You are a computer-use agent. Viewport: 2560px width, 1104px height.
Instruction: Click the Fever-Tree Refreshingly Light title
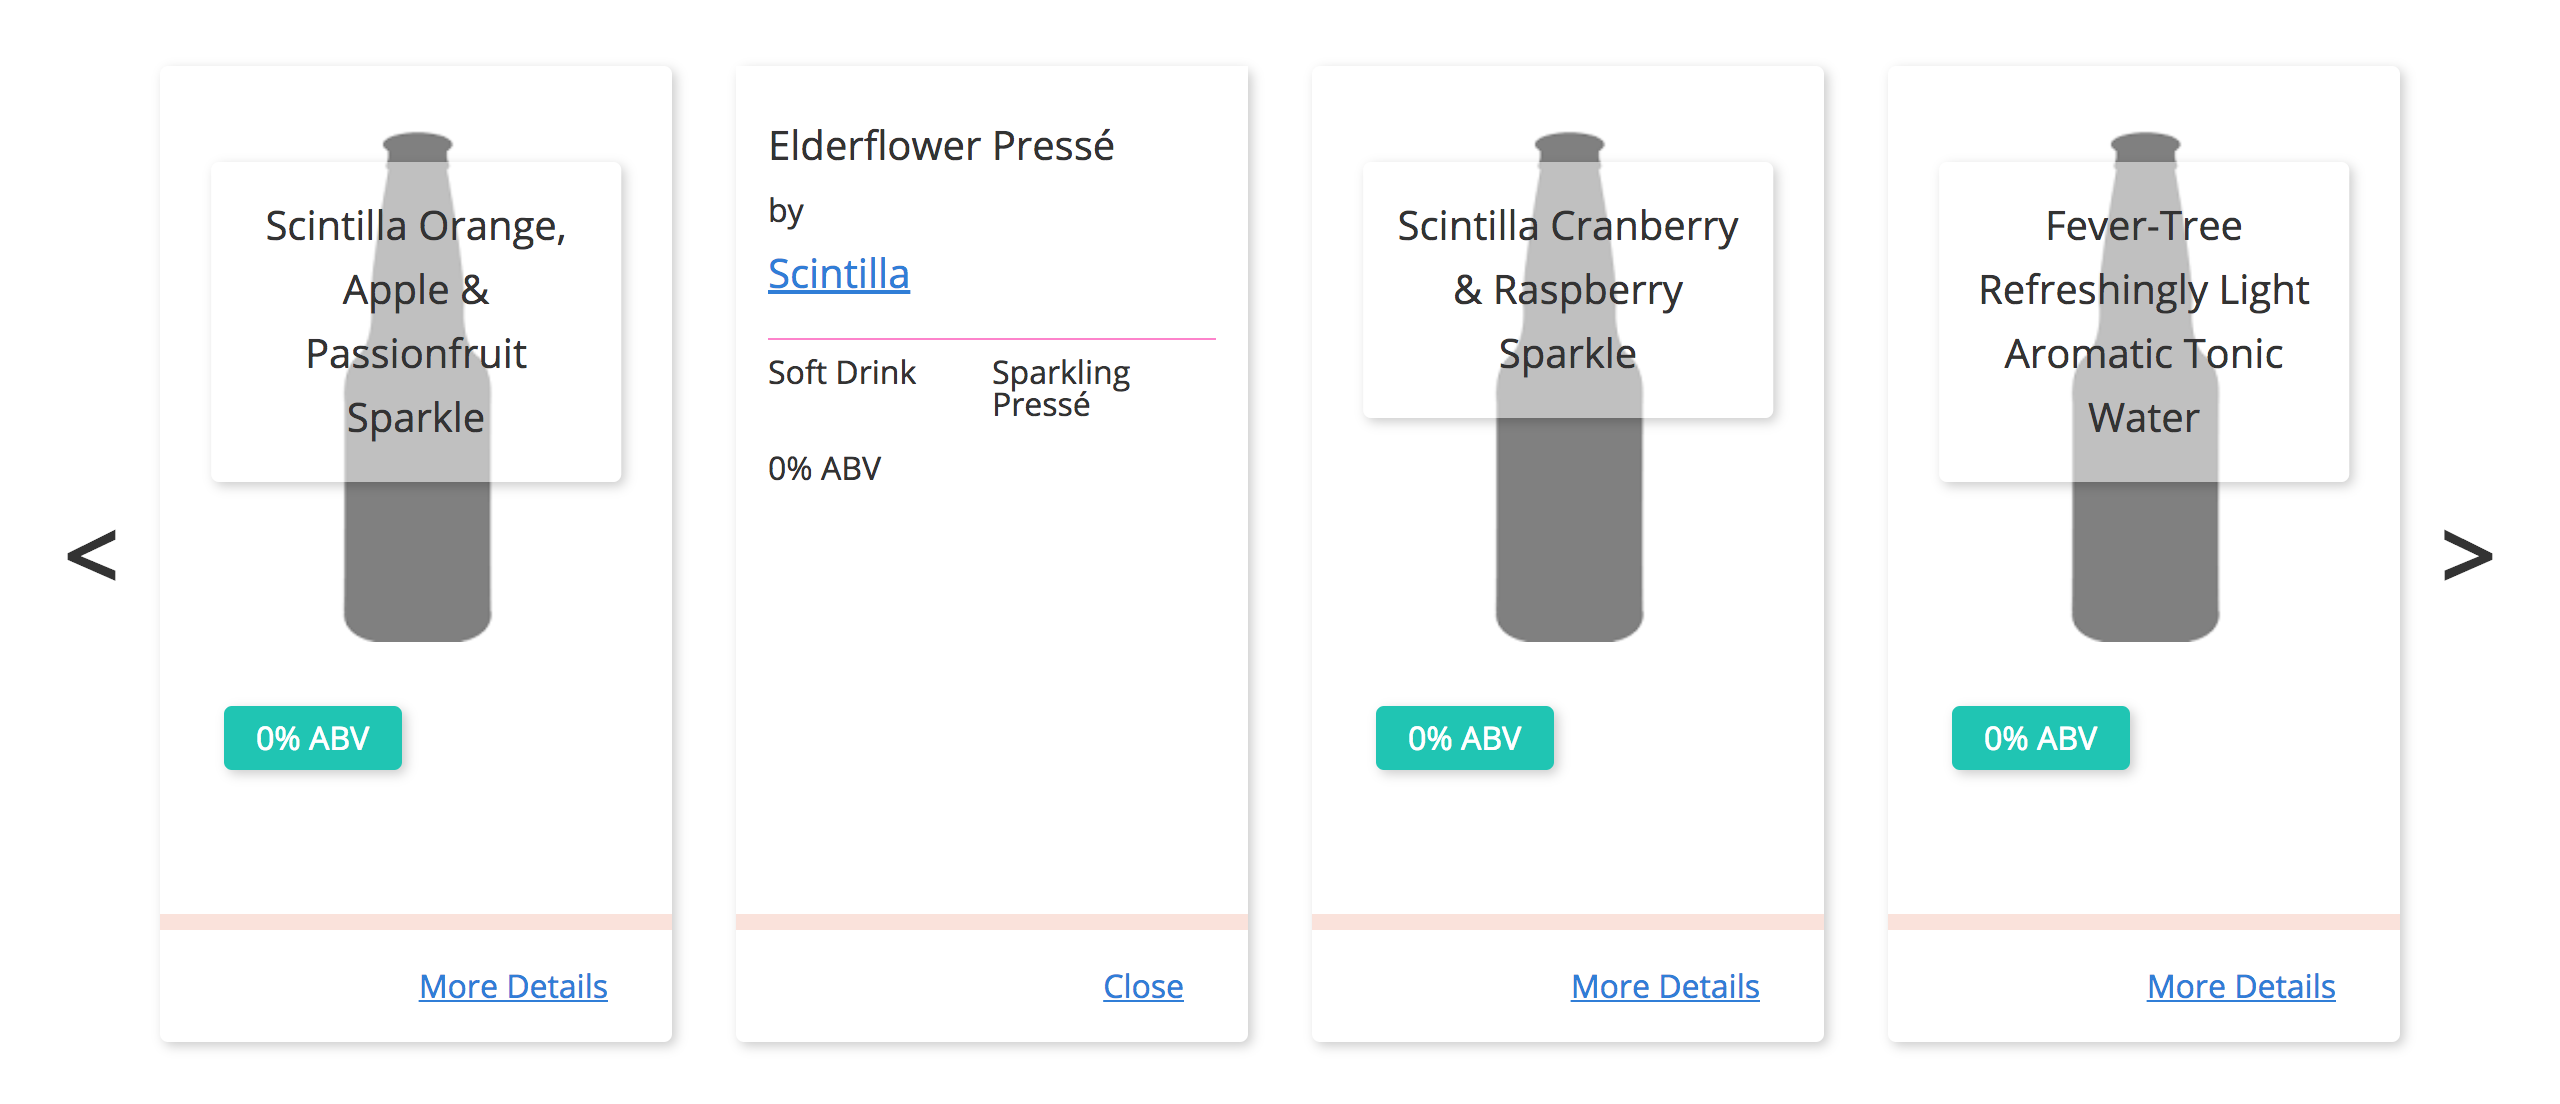tap(2144, 320)
